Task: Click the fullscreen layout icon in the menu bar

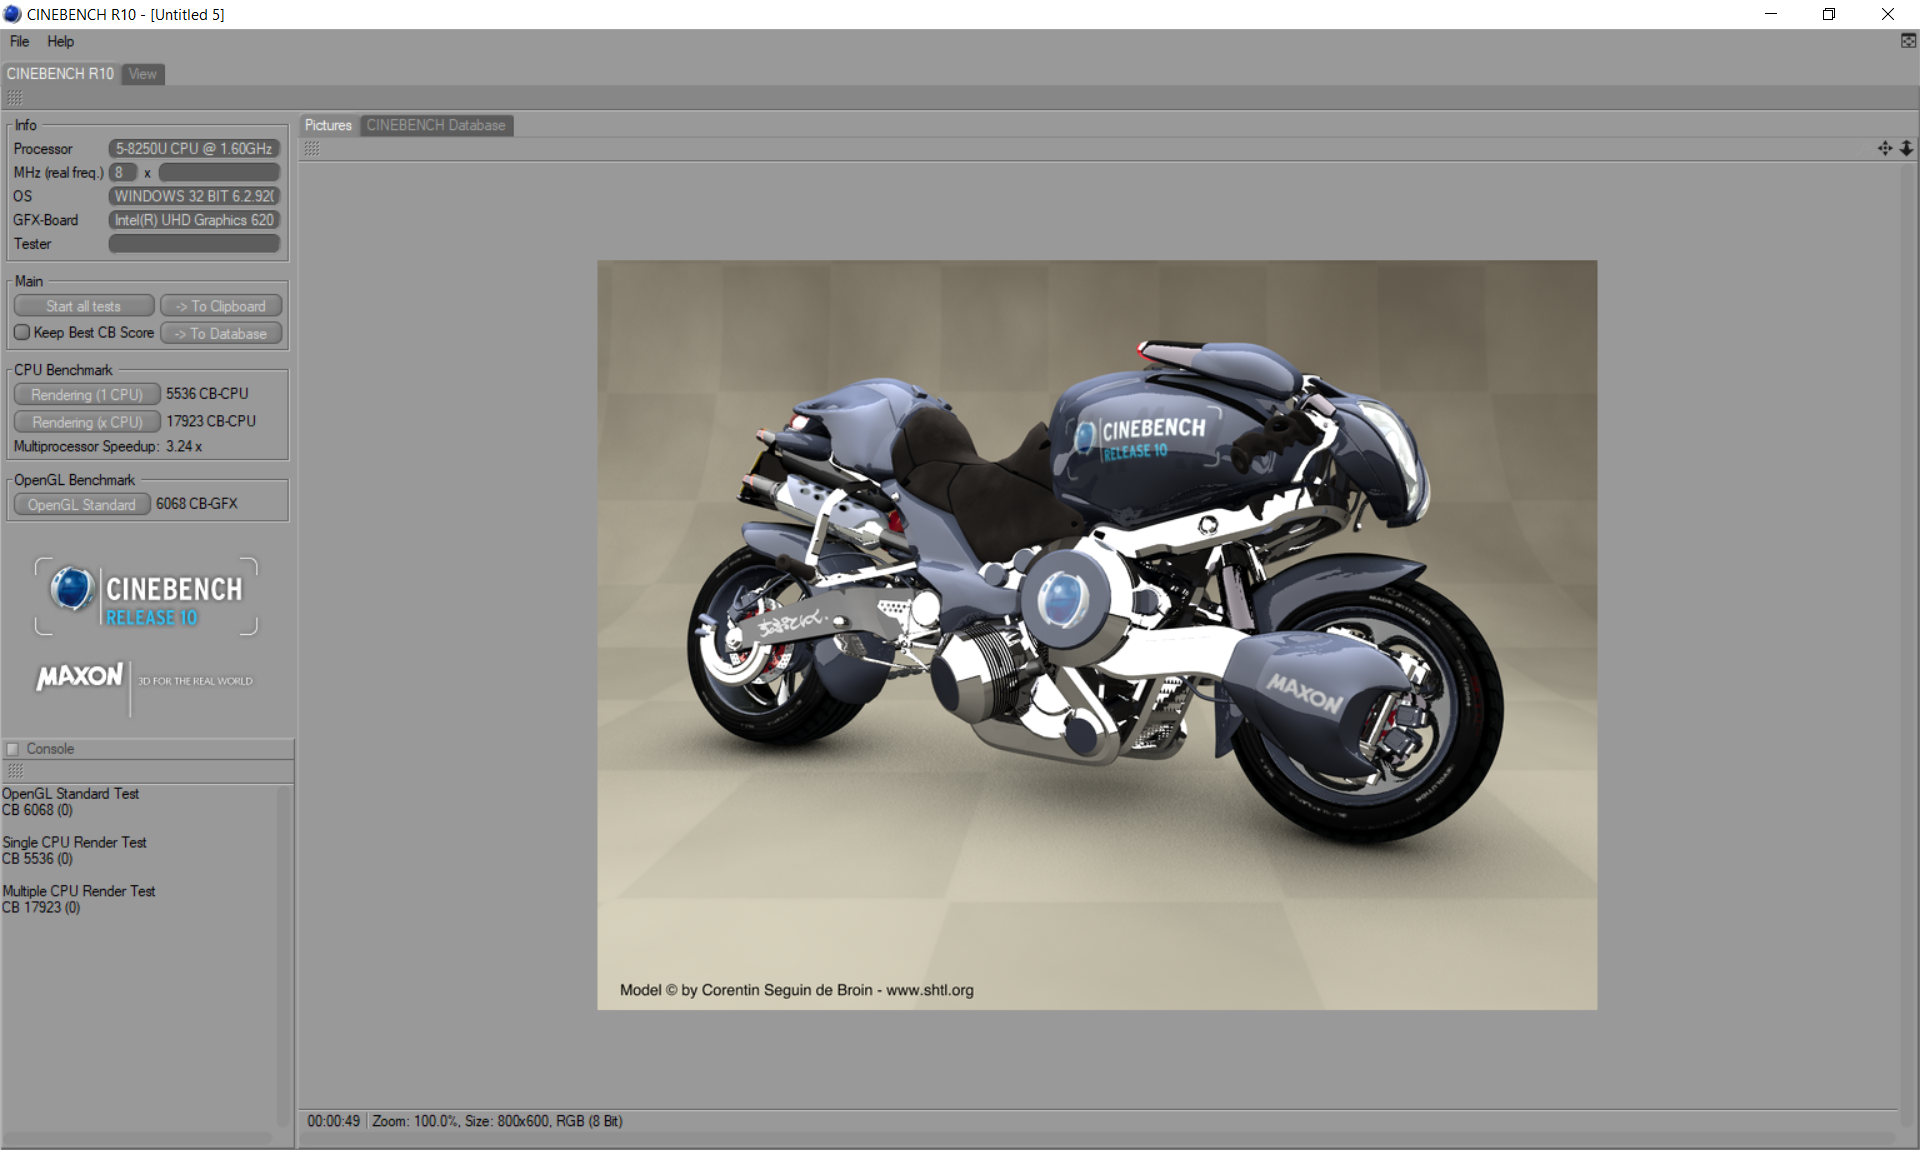Action: point(1908,41)
